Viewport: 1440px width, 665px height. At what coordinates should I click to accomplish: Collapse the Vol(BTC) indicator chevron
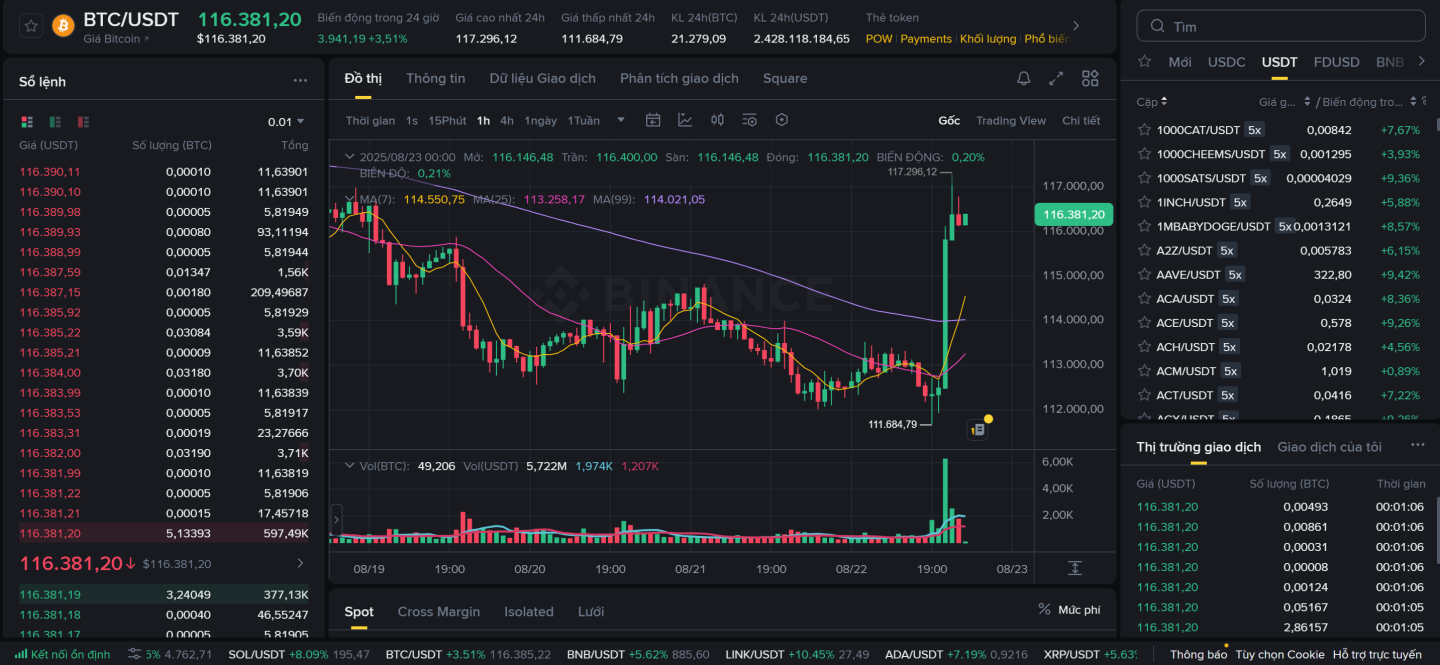[349, 466]
